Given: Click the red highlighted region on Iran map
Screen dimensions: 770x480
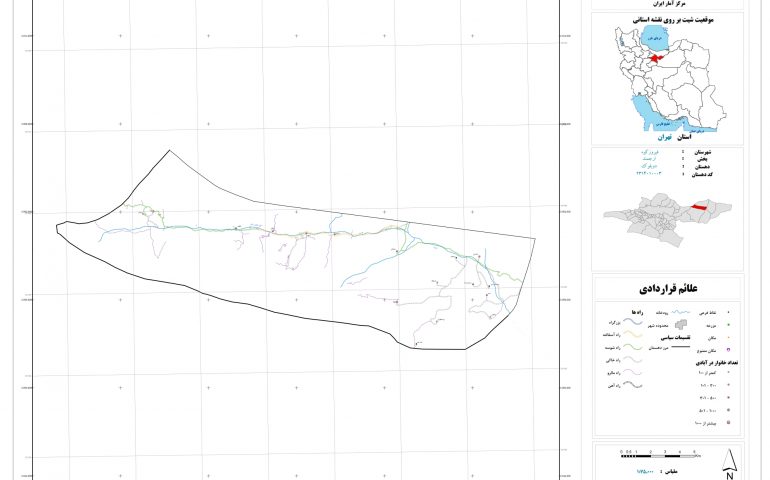Looking at the screenshot, I should (x=657, y=58).
